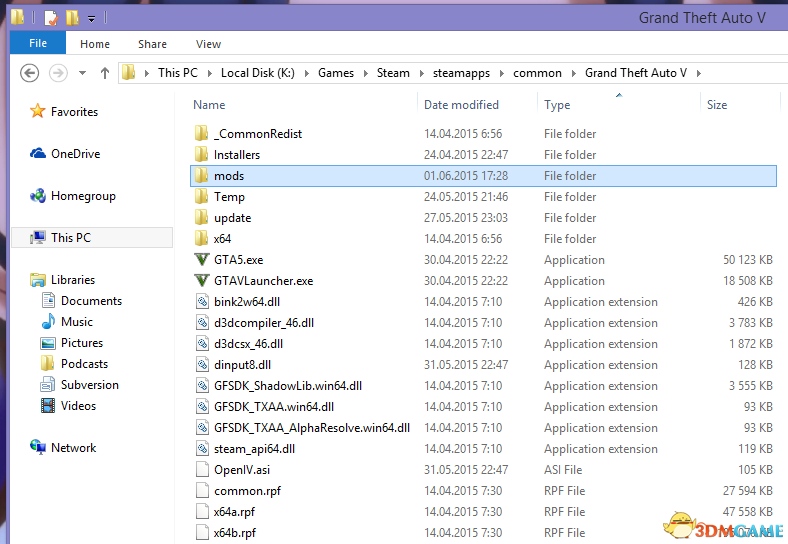Select the d3dcsx_46.dll file icon

click(202, 343)
